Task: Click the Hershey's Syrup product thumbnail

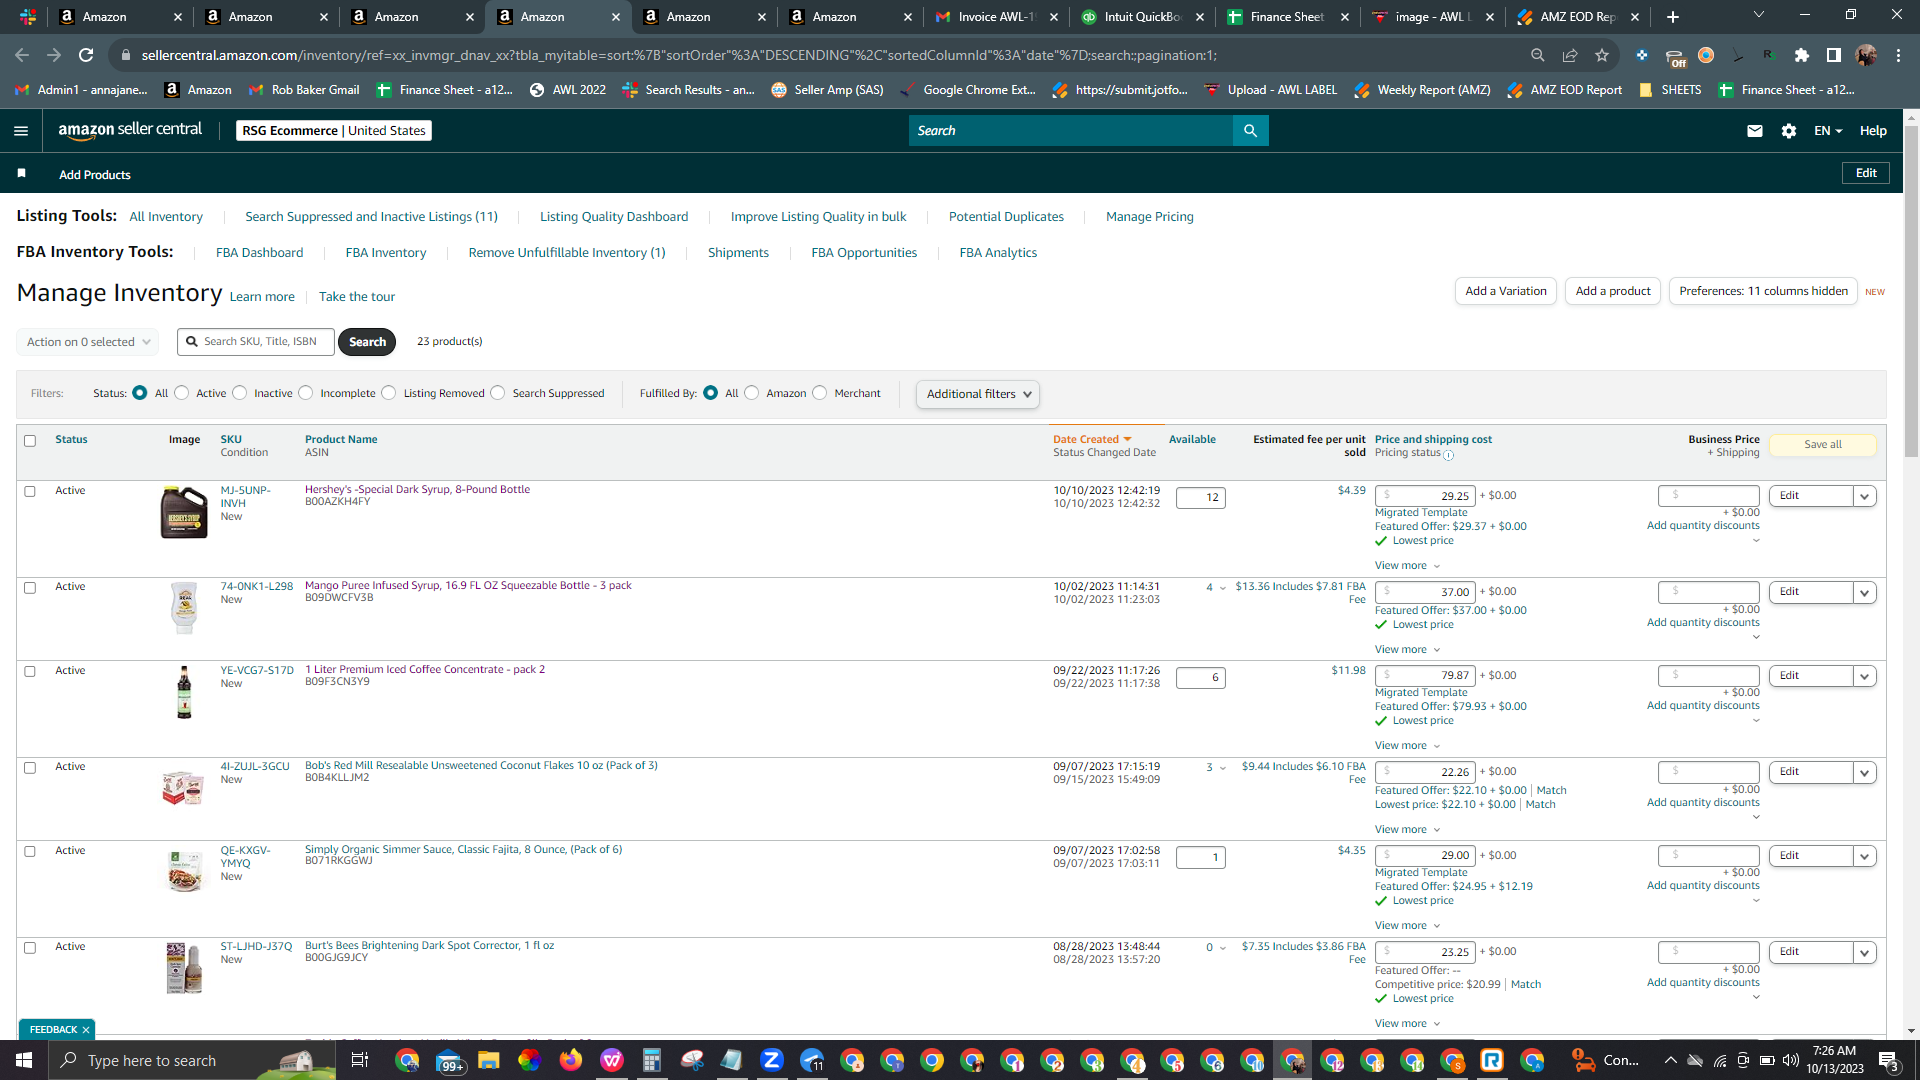Action: coord(184,512)
